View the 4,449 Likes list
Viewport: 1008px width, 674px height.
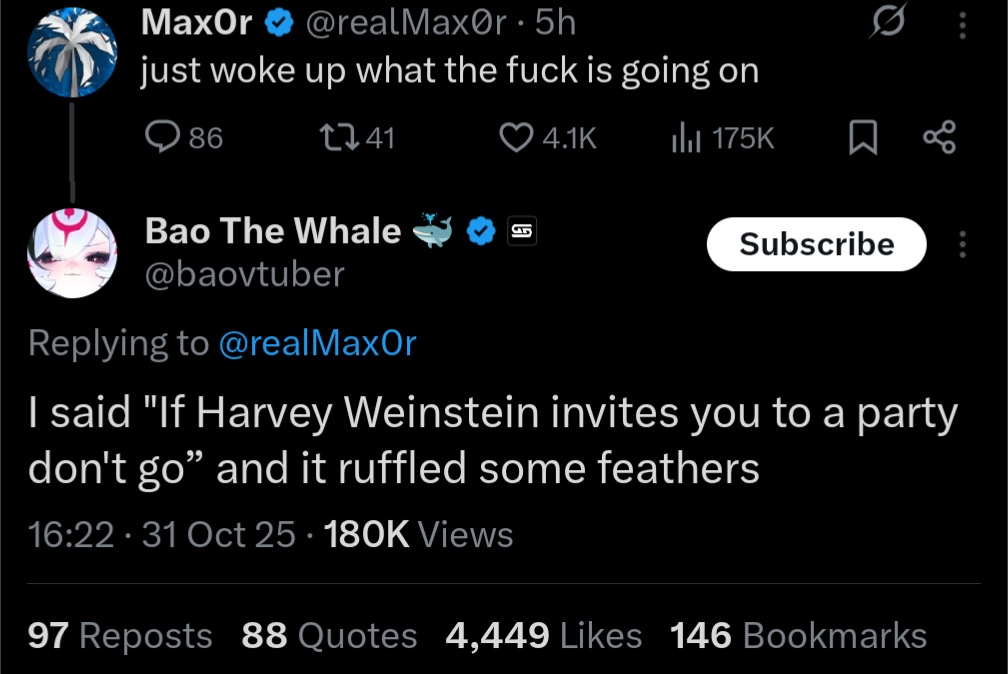pyautogui.click(x=543, y=635)
